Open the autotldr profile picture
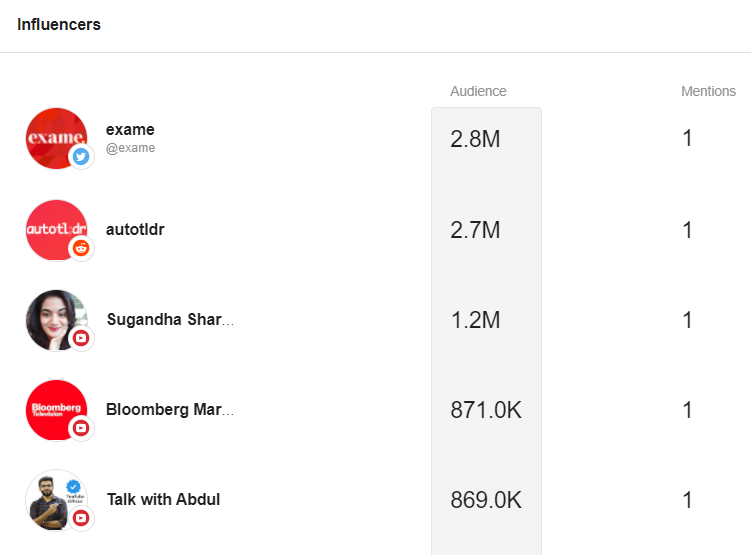 [57, 230]
